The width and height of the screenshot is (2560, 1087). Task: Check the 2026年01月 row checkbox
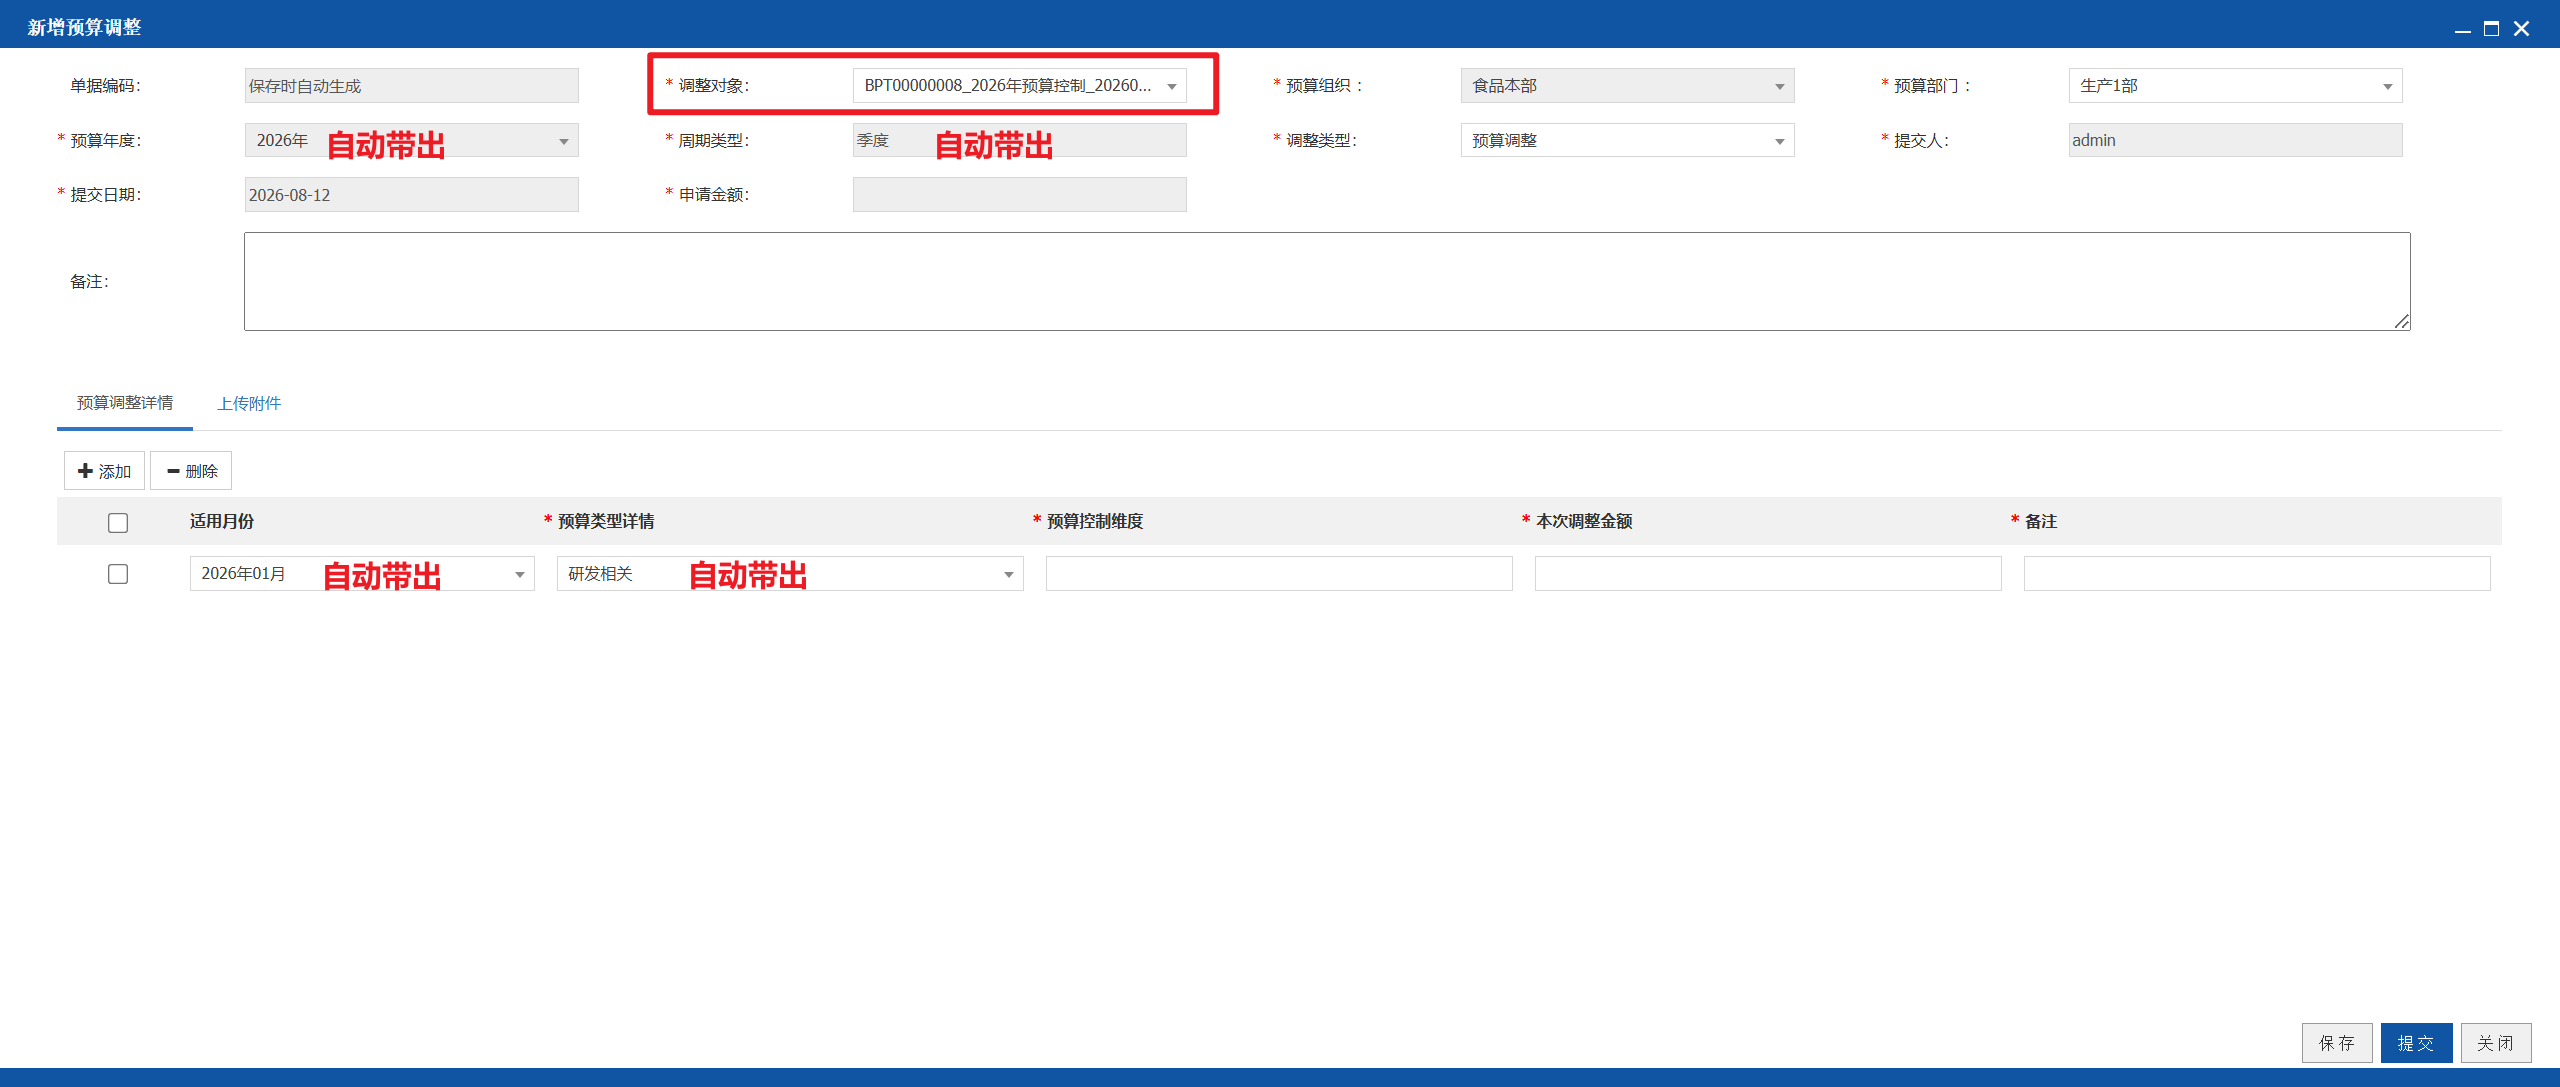[118, 574]
